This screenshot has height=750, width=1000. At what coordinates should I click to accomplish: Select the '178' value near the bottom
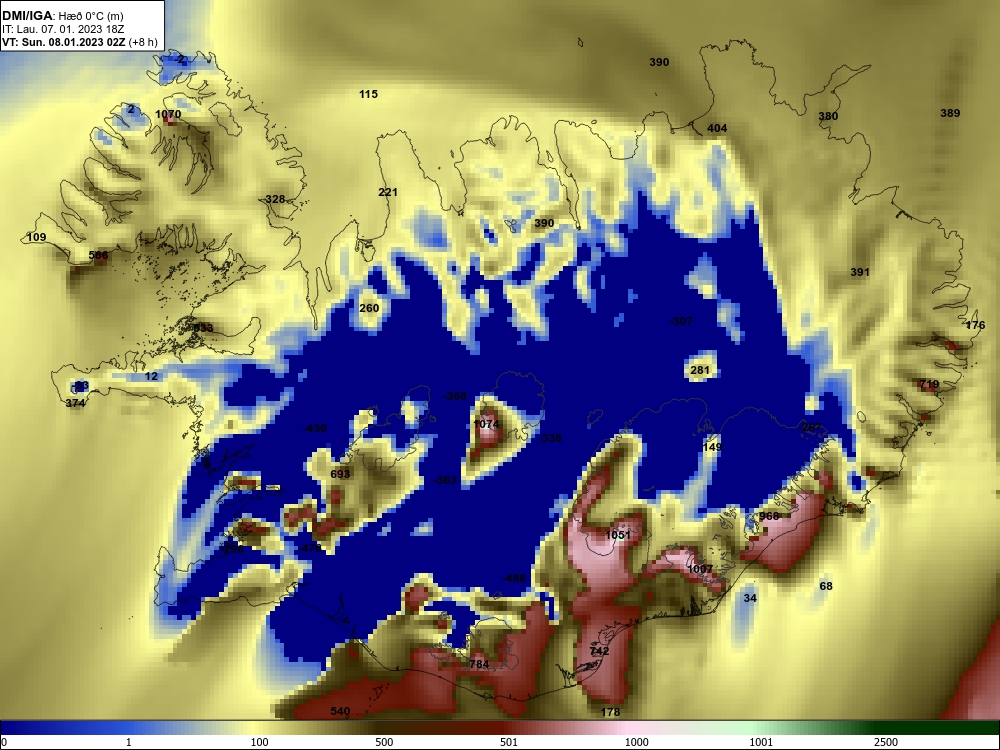[x=611, y=712]
